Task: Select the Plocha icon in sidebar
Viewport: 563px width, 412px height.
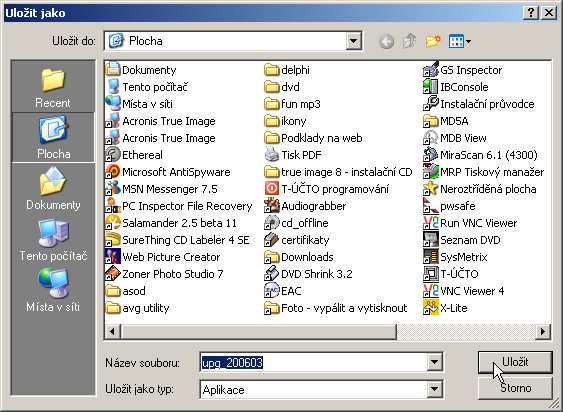Action: [53, 138]
